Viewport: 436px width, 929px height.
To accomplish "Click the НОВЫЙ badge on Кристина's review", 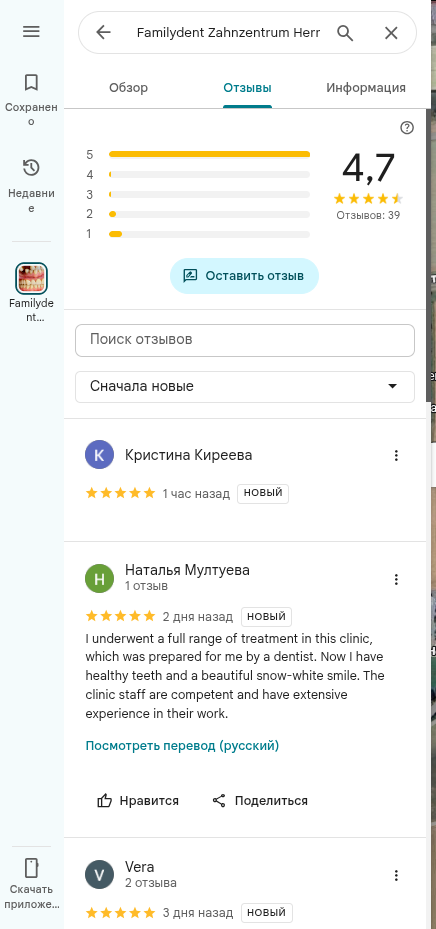I will point(263,493).
